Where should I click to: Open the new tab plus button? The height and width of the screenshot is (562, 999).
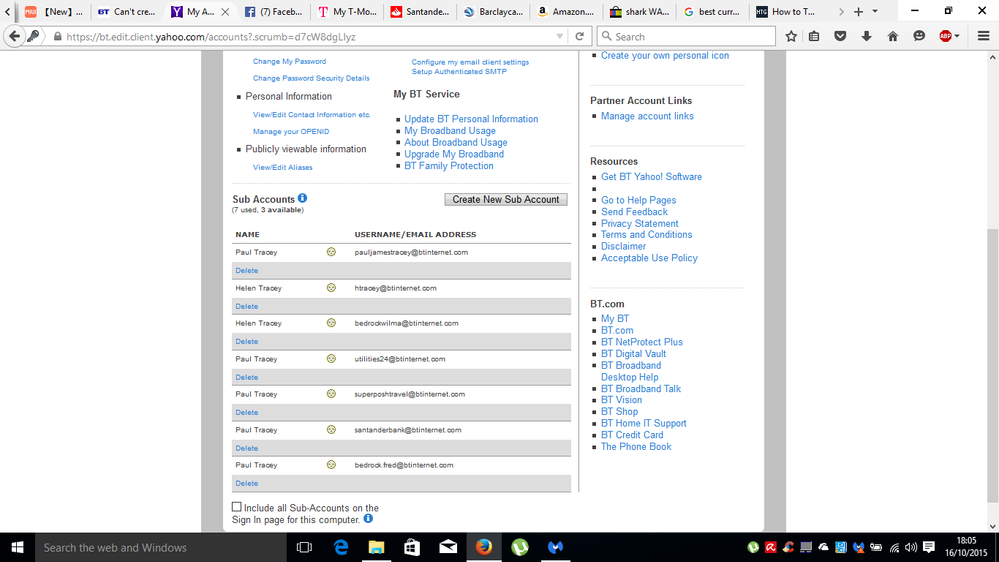(858, 11)
